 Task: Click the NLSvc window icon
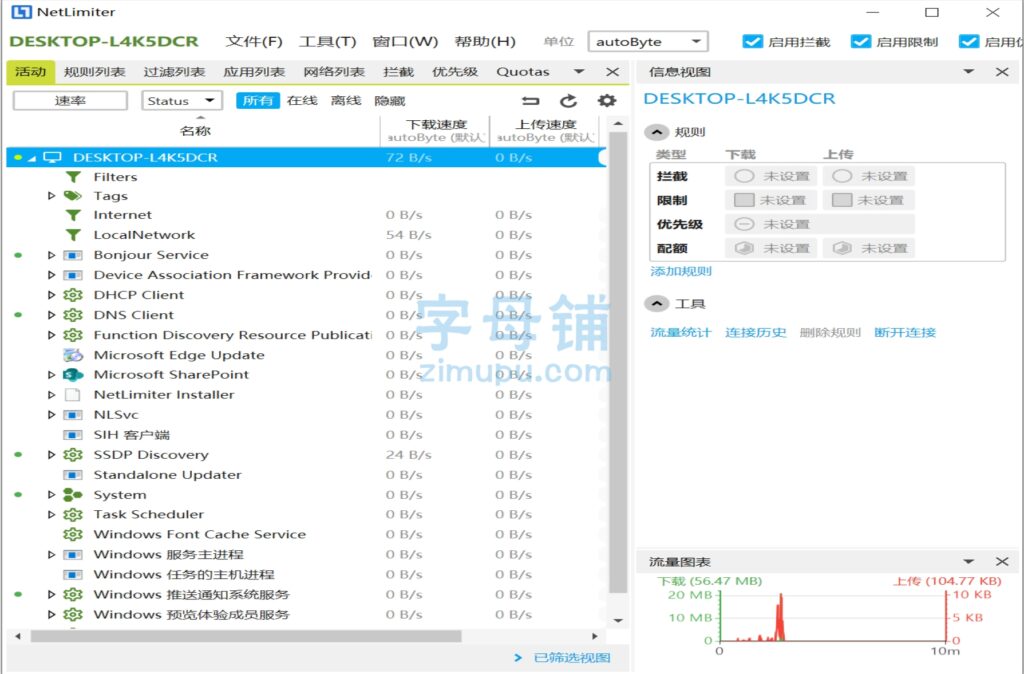click(72, 415)
